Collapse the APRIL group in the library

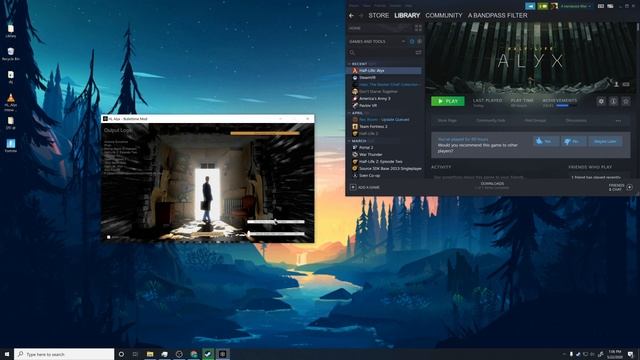tap(349, 113)
